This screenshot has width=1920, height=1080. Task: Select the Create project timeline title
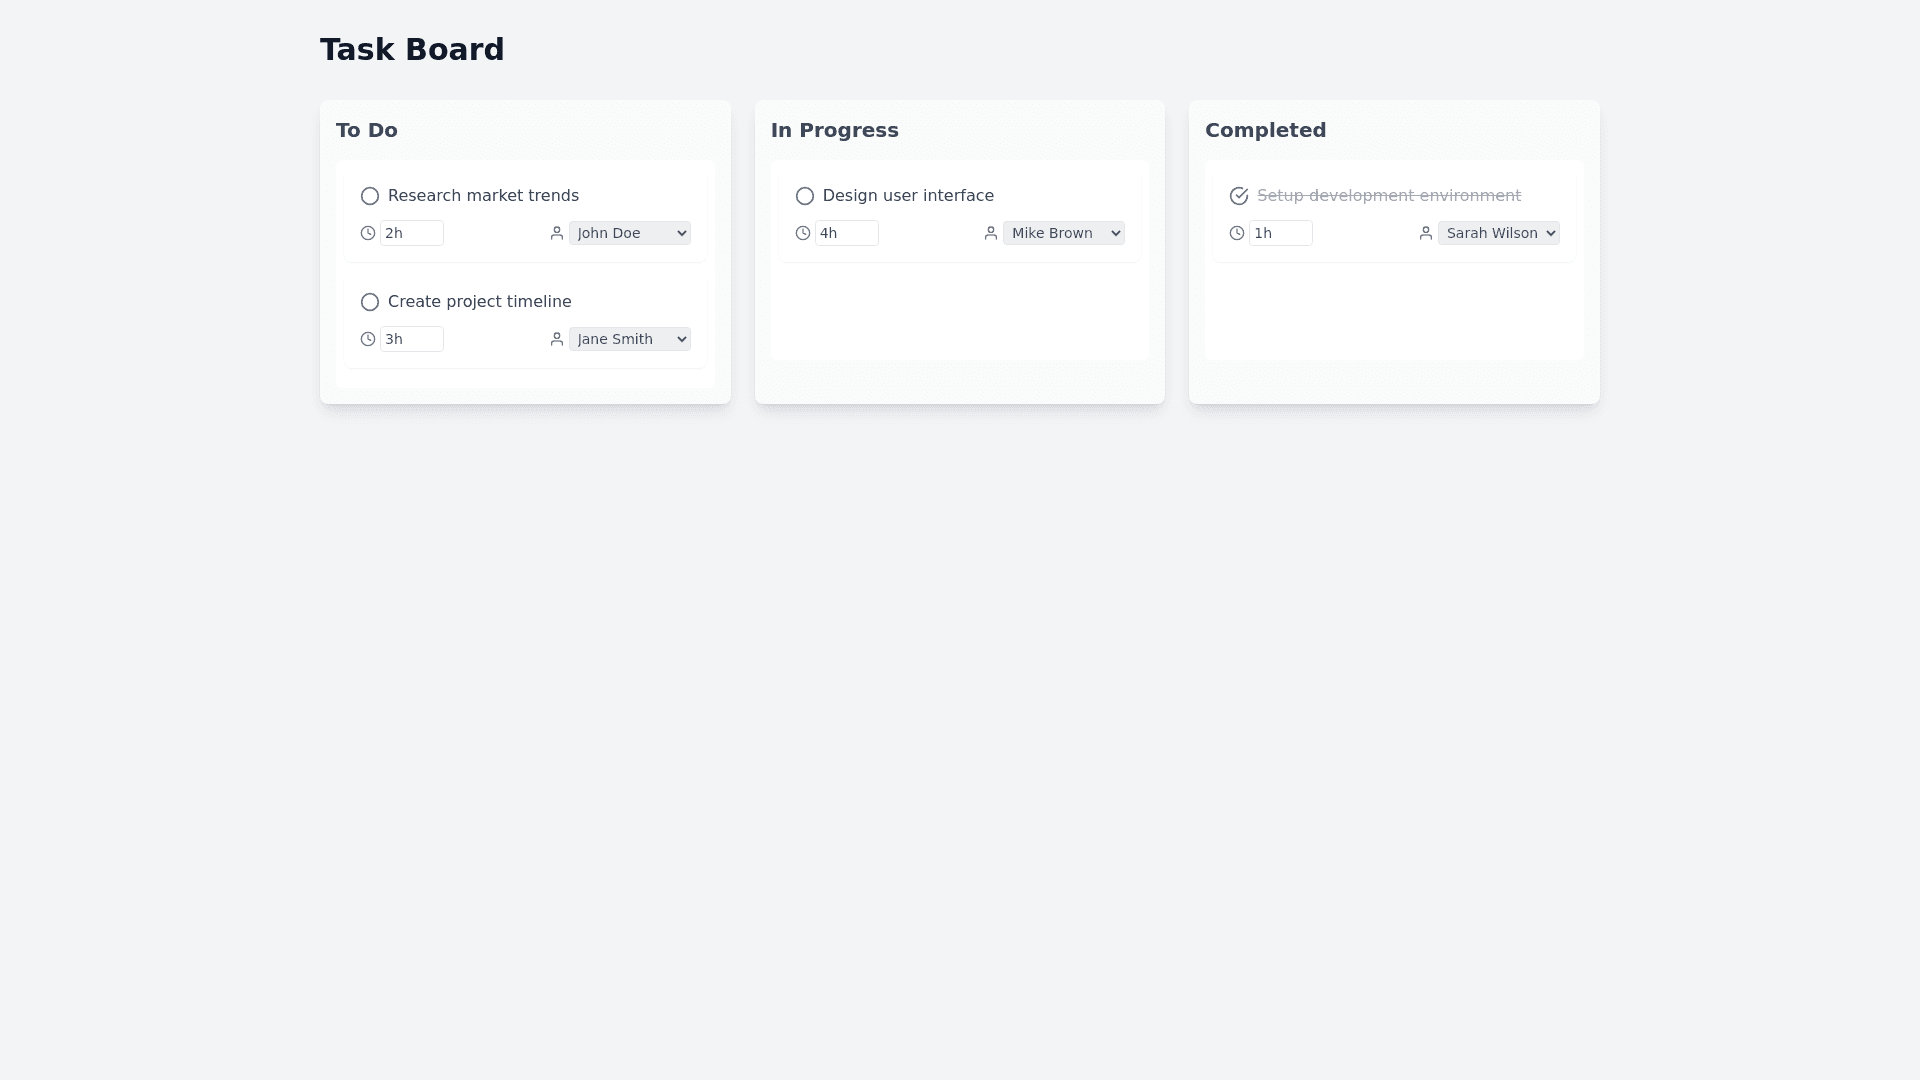coord(480,302)
